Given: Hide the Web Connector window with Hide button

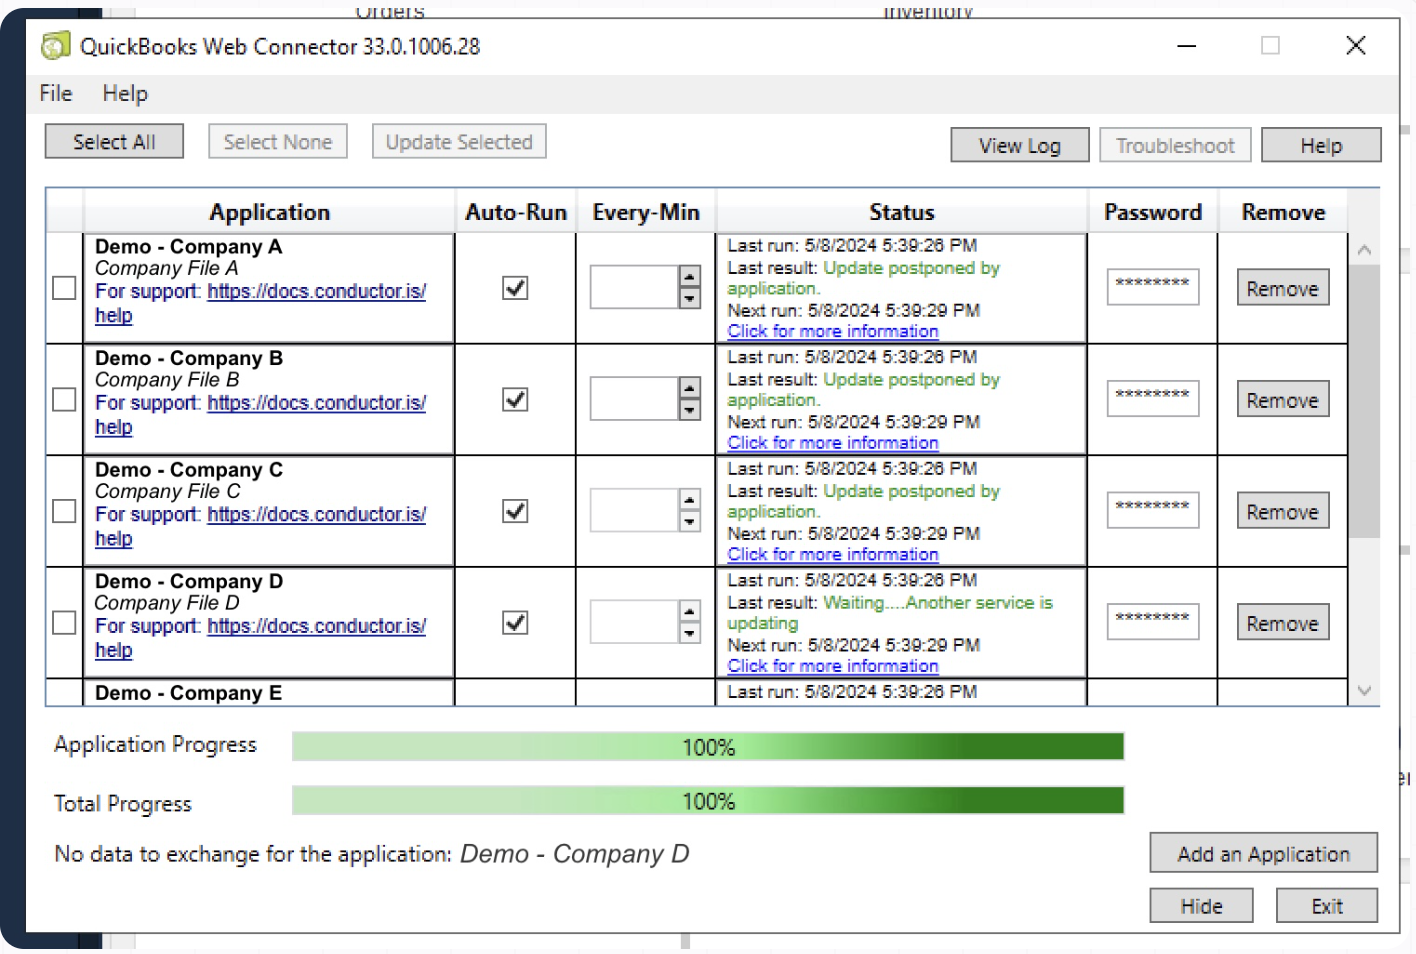Looking at the screenshot, I should [1201, 906].
